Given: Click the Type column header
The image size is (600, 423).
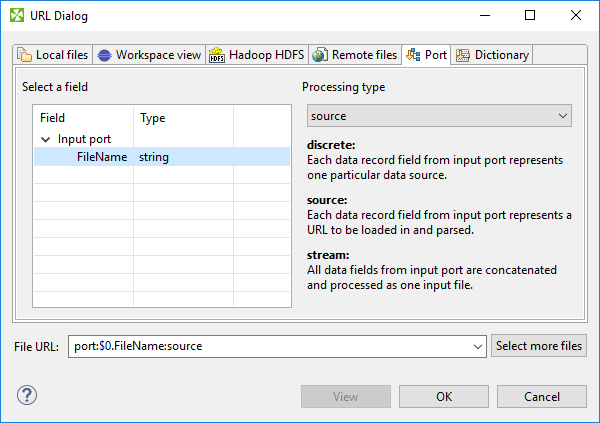Looking at the screenshot, I should tap(153, 118).
